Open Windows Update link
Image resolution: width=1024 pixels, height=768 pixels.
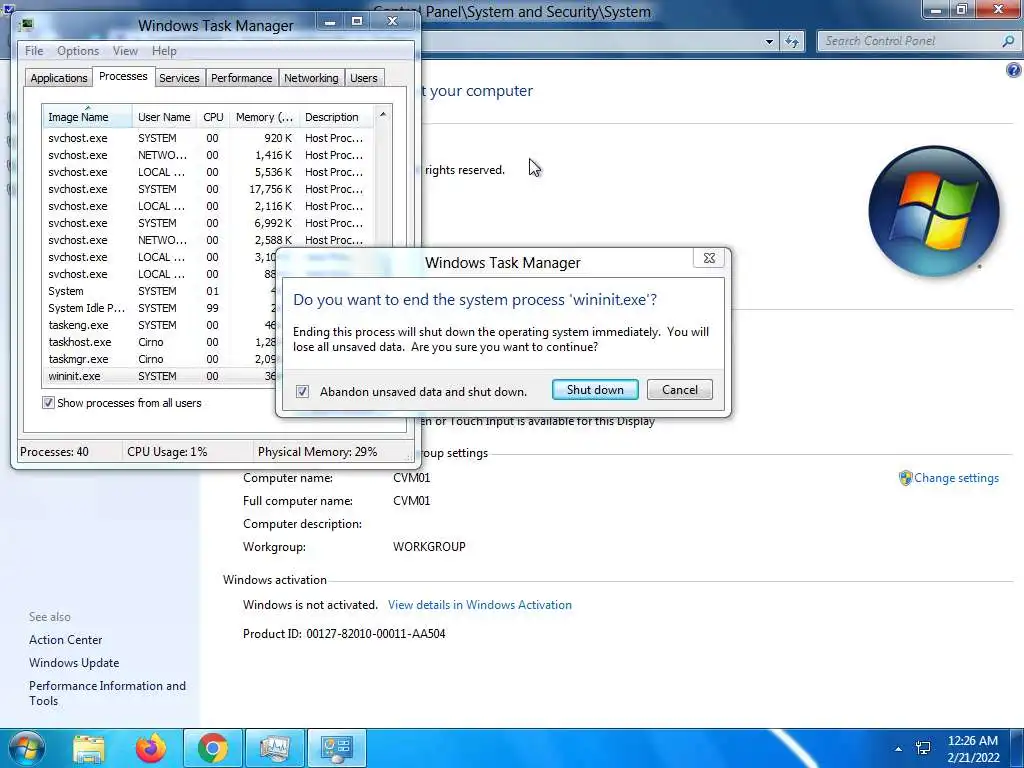coord(74,663)
